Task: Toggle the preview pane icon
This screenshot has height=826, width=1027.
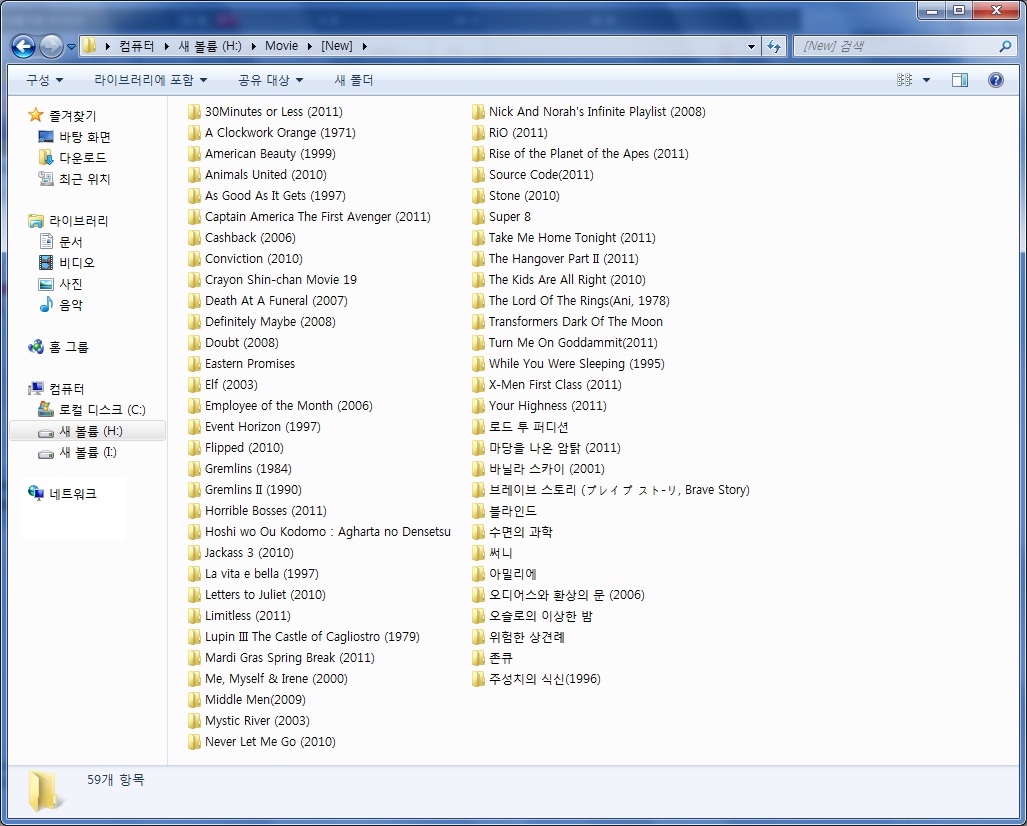Action: (x=960, y=80)
